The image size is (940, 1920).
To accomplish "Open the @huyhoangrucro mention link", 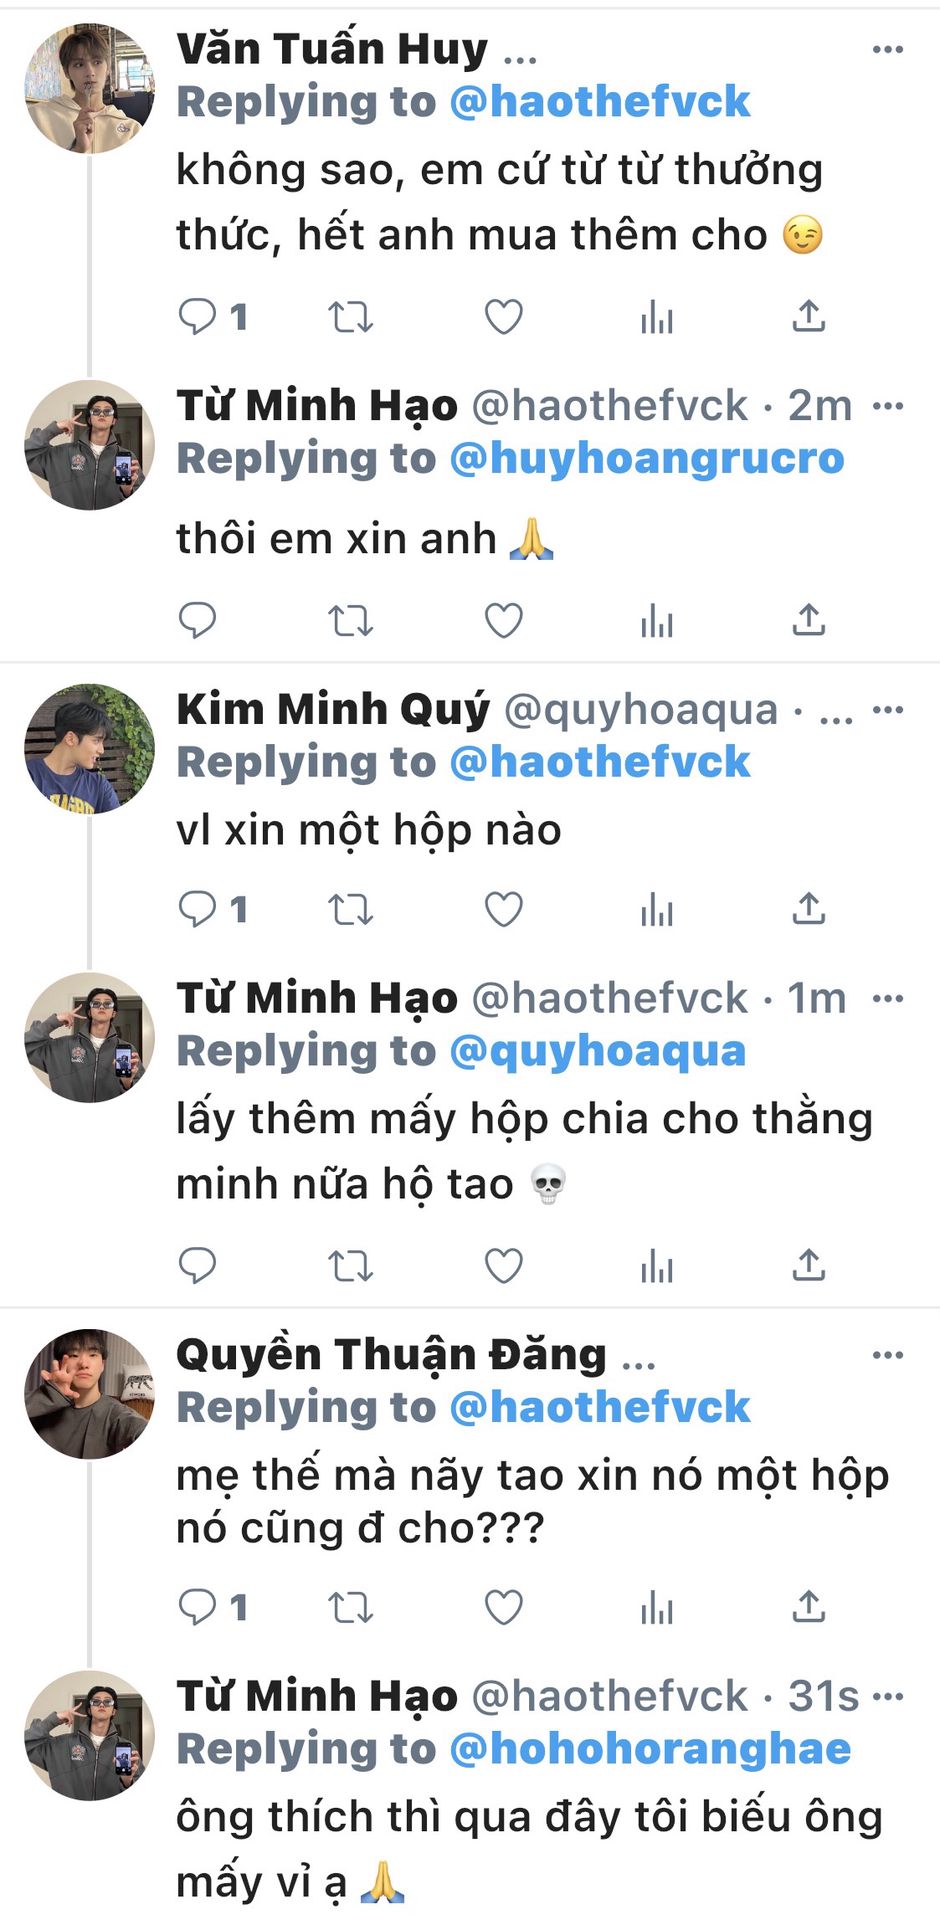I will pos(647,459).
